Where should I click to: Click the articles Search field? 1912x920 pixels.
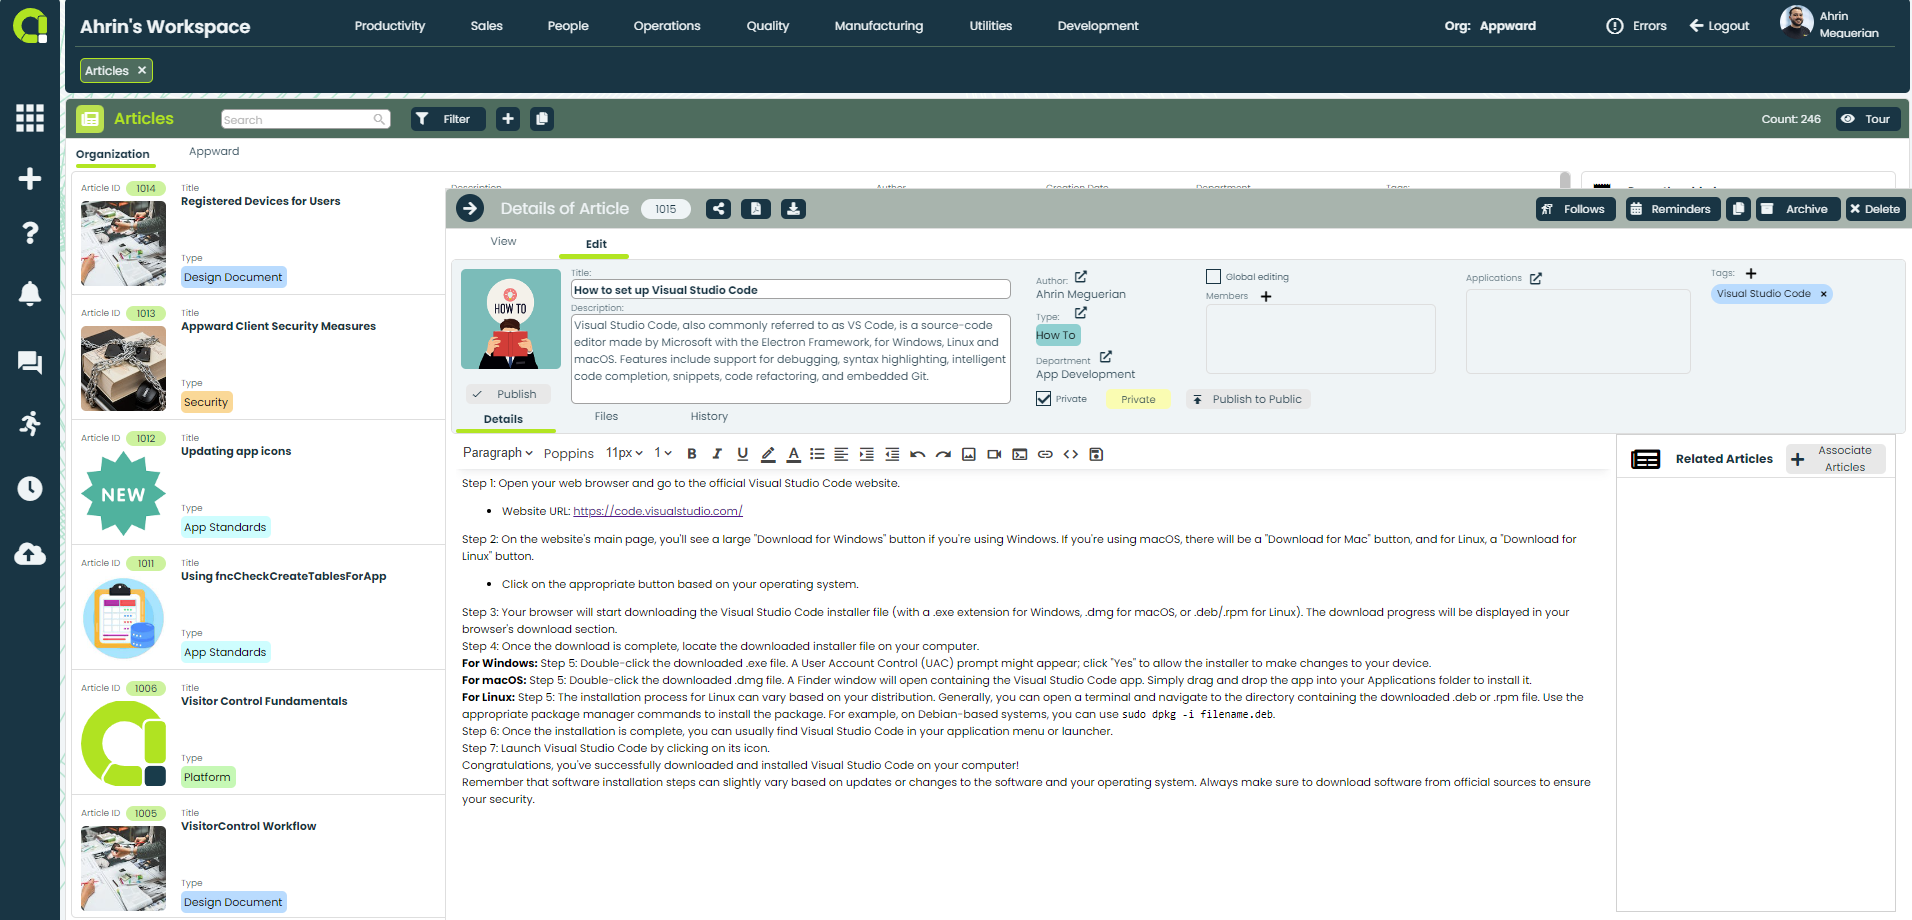(305, 119)
